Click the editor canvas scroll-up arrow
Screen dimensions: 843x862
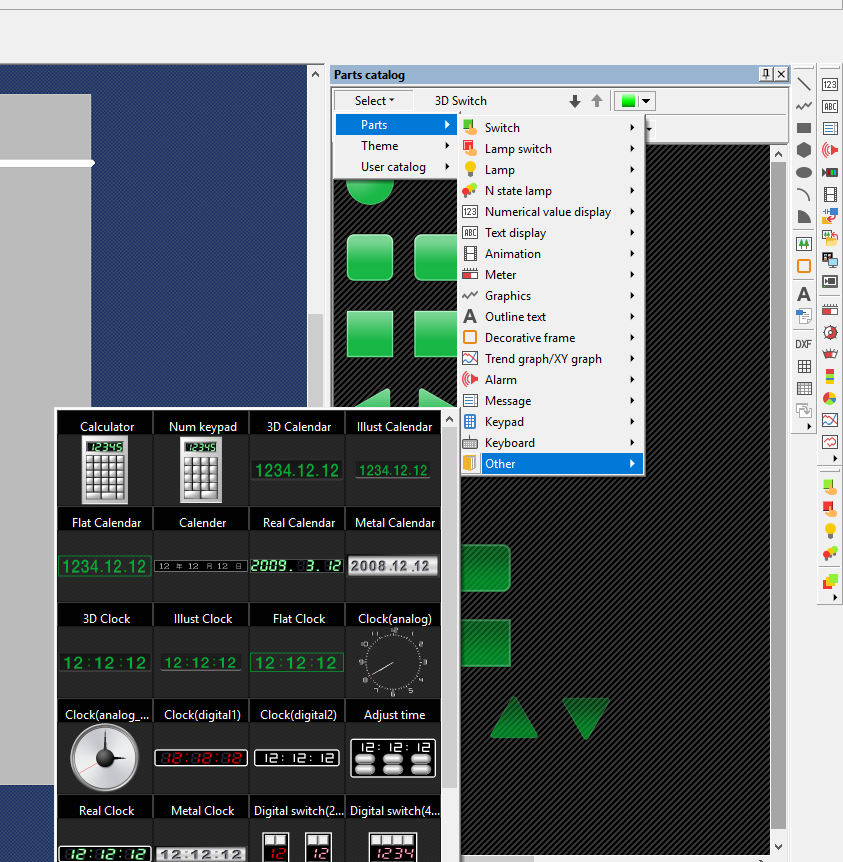315,74
